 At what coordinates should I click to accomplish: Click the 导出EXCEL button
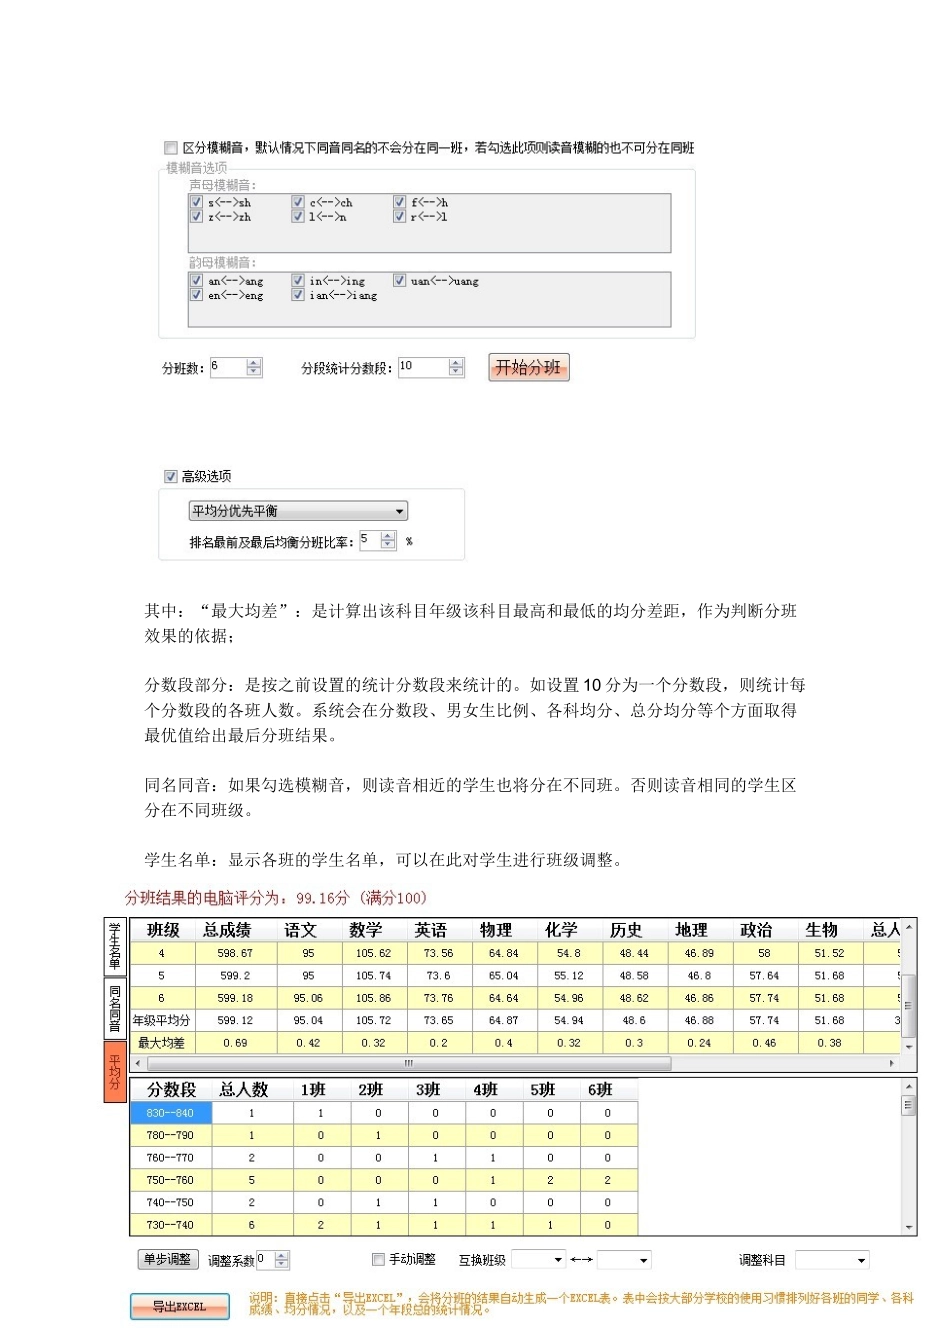(179, 1306)
